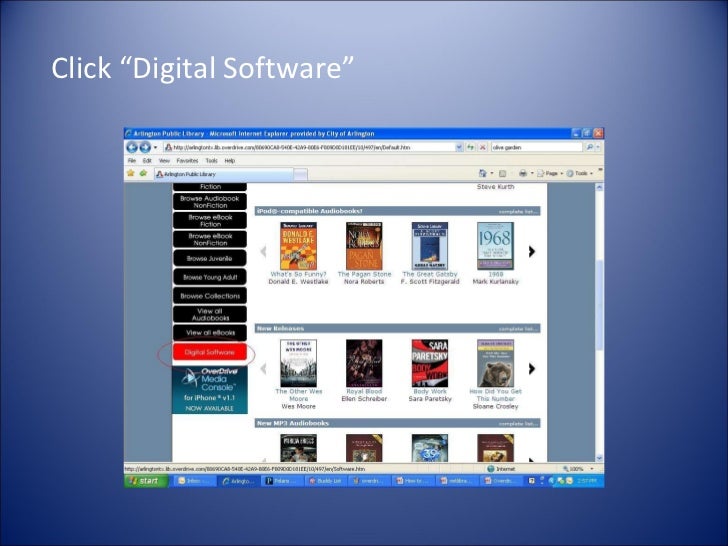728x546 pixels.
Task: Click previous arrow in New Releases row
Action: pos(263,369)
